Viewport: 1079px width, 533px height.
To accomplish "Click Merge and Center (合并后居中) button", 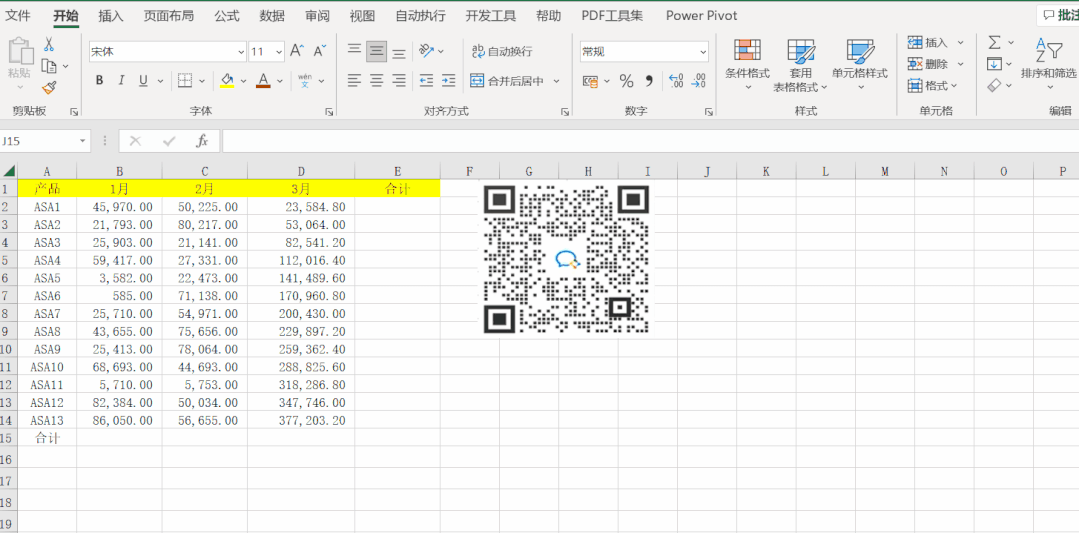I will (x=507, y=81).
